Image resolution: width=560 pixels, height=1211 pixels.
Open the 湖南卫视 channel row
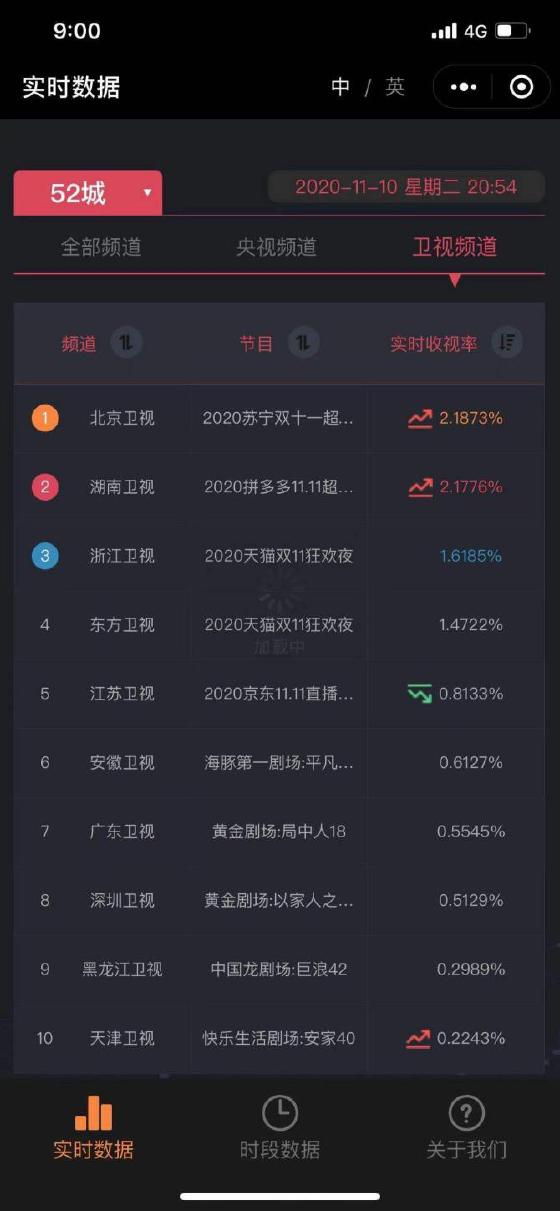pyautogui.click(x=279, y=487)
